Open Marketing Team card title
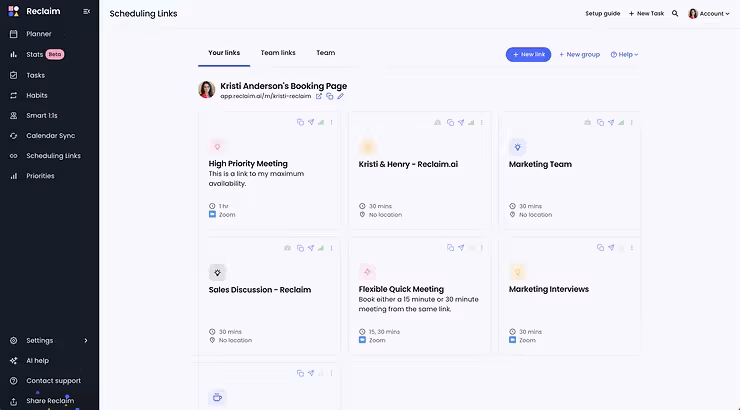740x410 pixels. [540, 164]
